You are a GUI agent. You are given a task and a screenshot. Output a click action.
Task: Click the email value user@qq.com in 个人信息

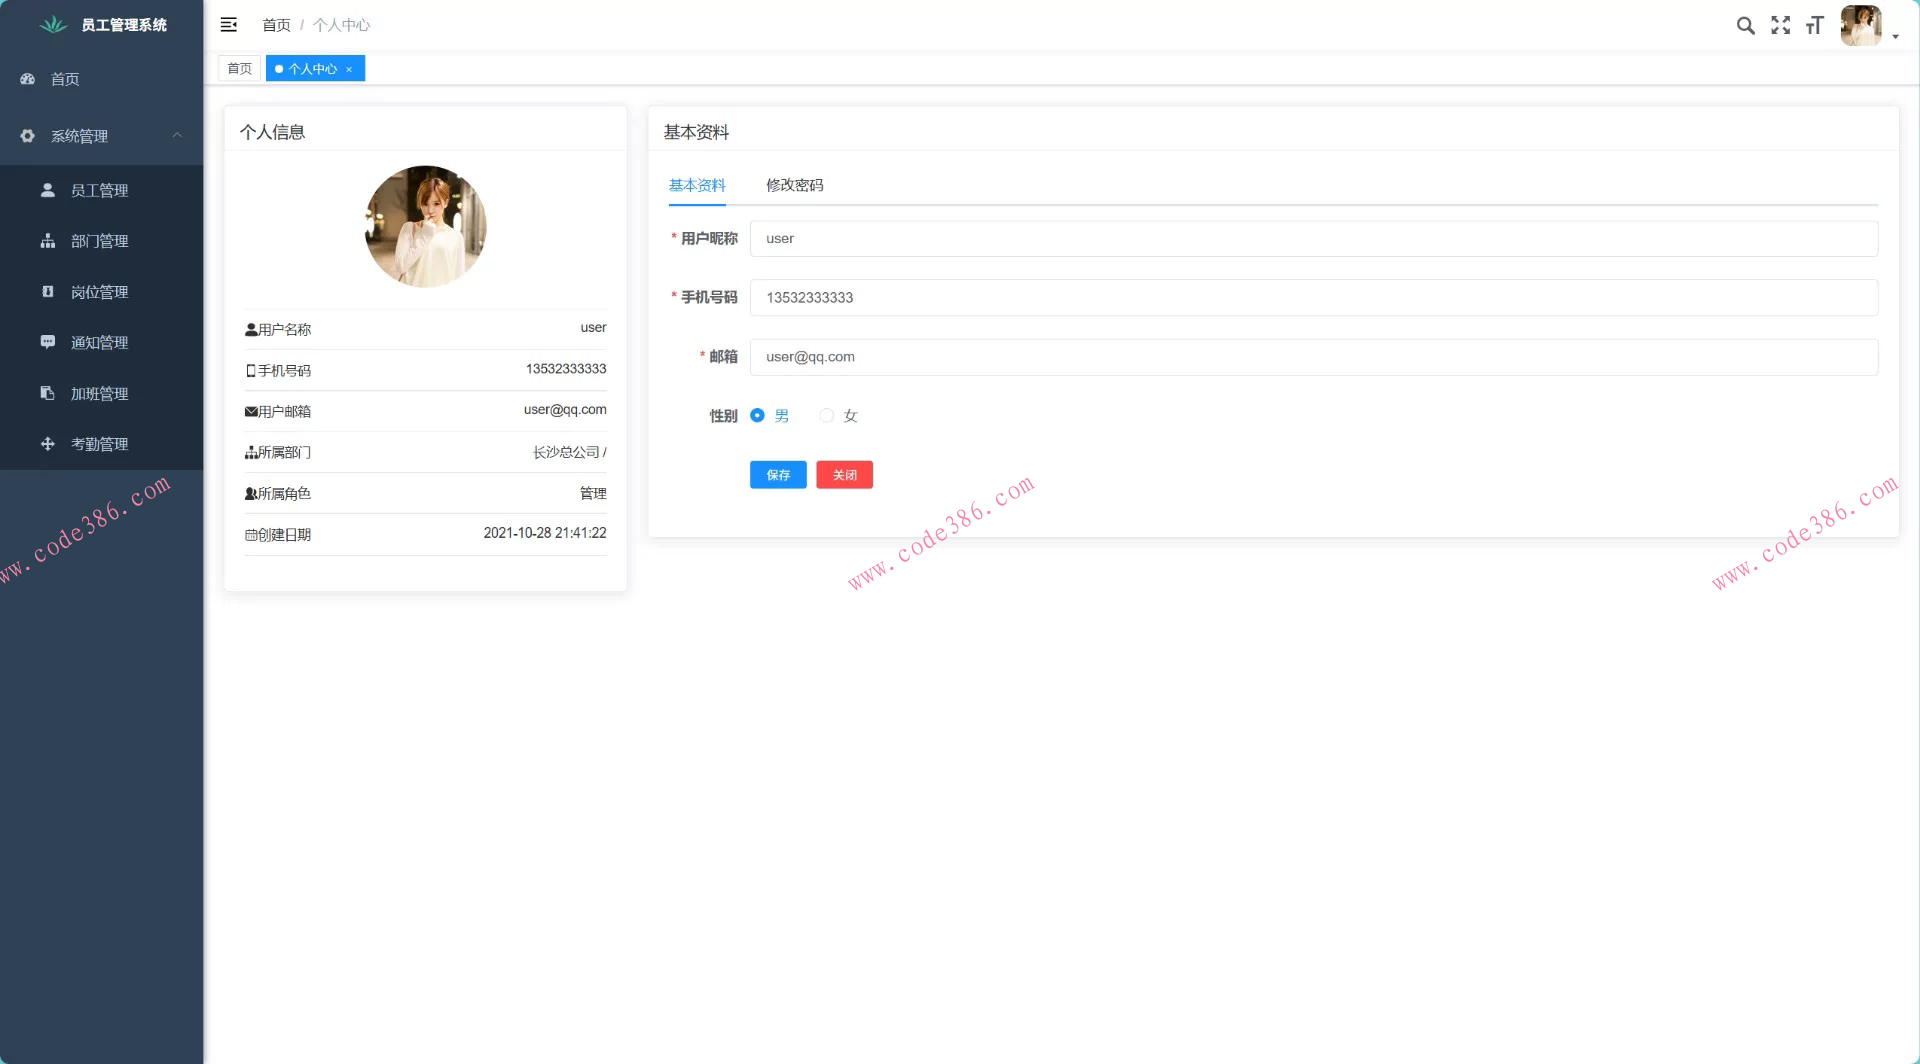pyautogui.click(x=565, y=410)
